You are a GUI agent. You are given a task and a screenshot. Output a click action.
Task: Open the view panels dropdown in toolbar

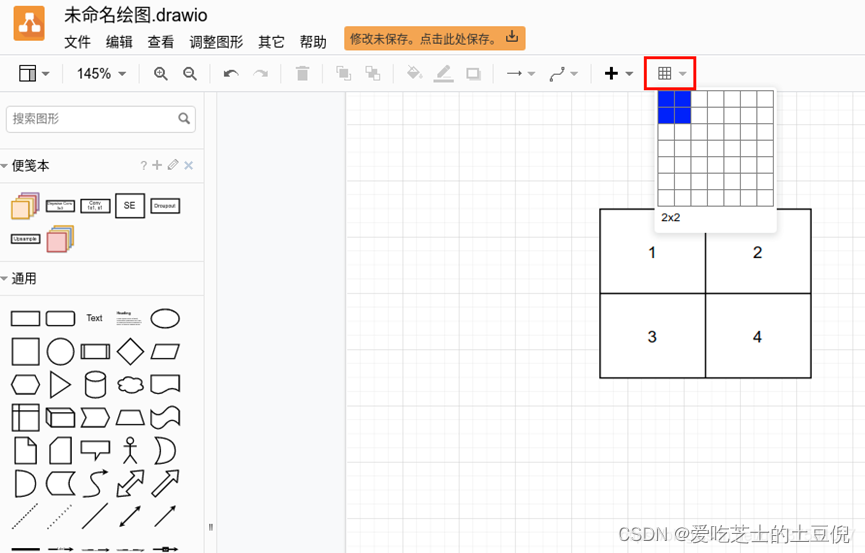pyautogui.click(x=34, y=73)
